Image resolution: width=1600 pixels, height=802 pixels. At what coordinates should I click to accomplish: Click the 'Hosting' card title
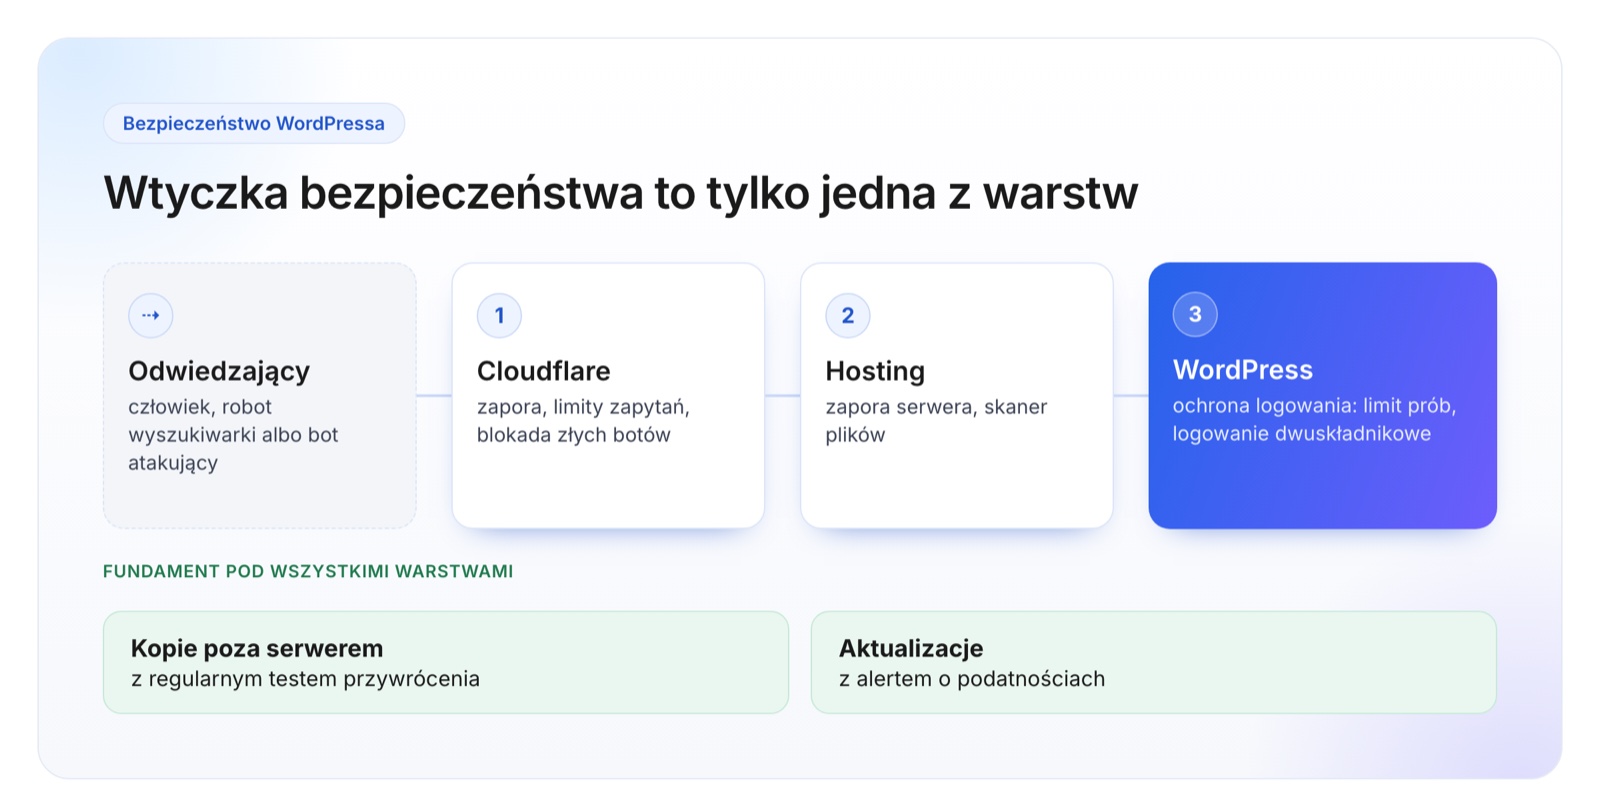click(x=875, y=371)
